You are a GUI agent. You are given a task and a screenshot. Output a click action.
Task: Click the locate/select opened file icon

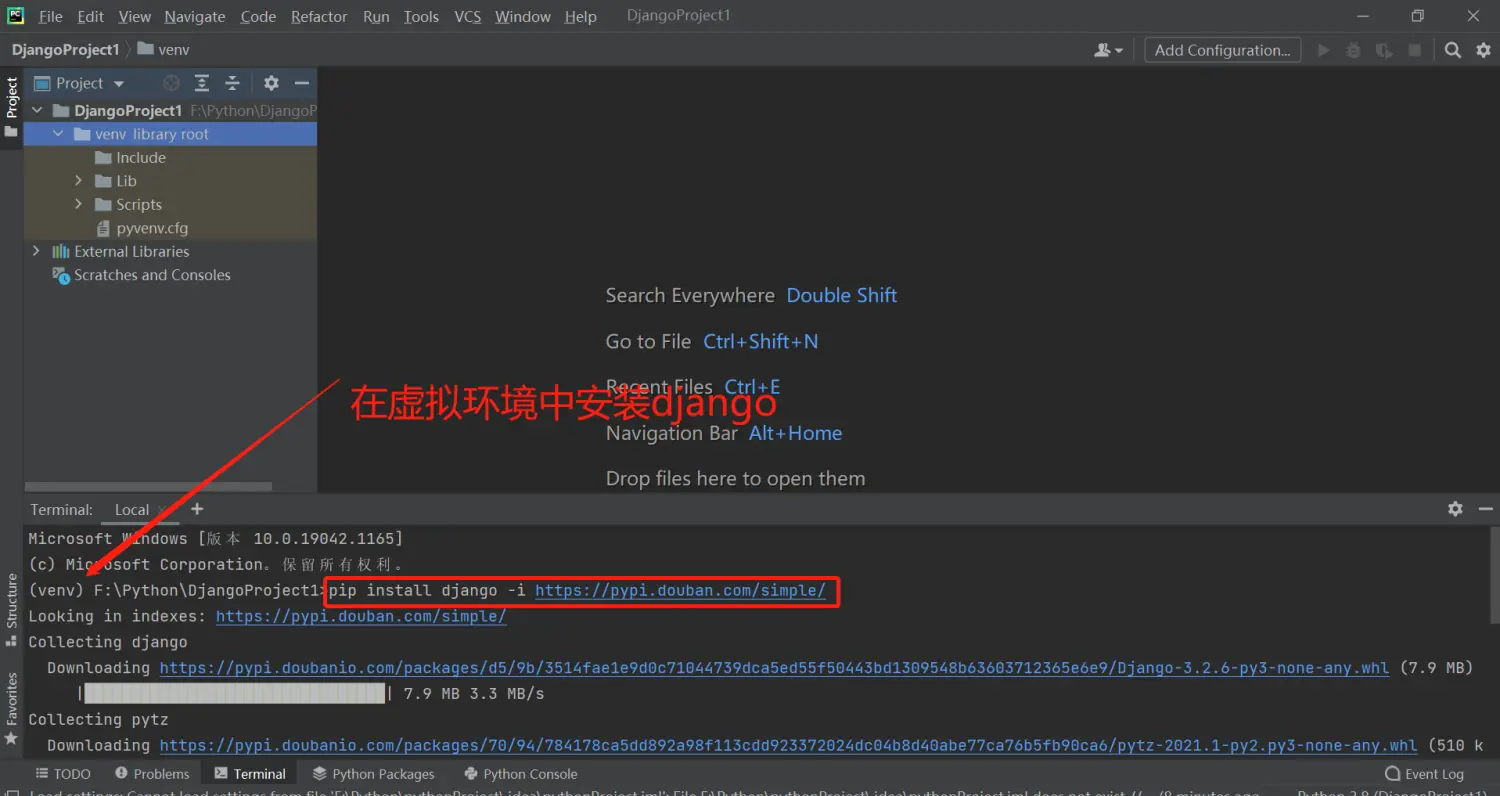(x=172, y=83)
